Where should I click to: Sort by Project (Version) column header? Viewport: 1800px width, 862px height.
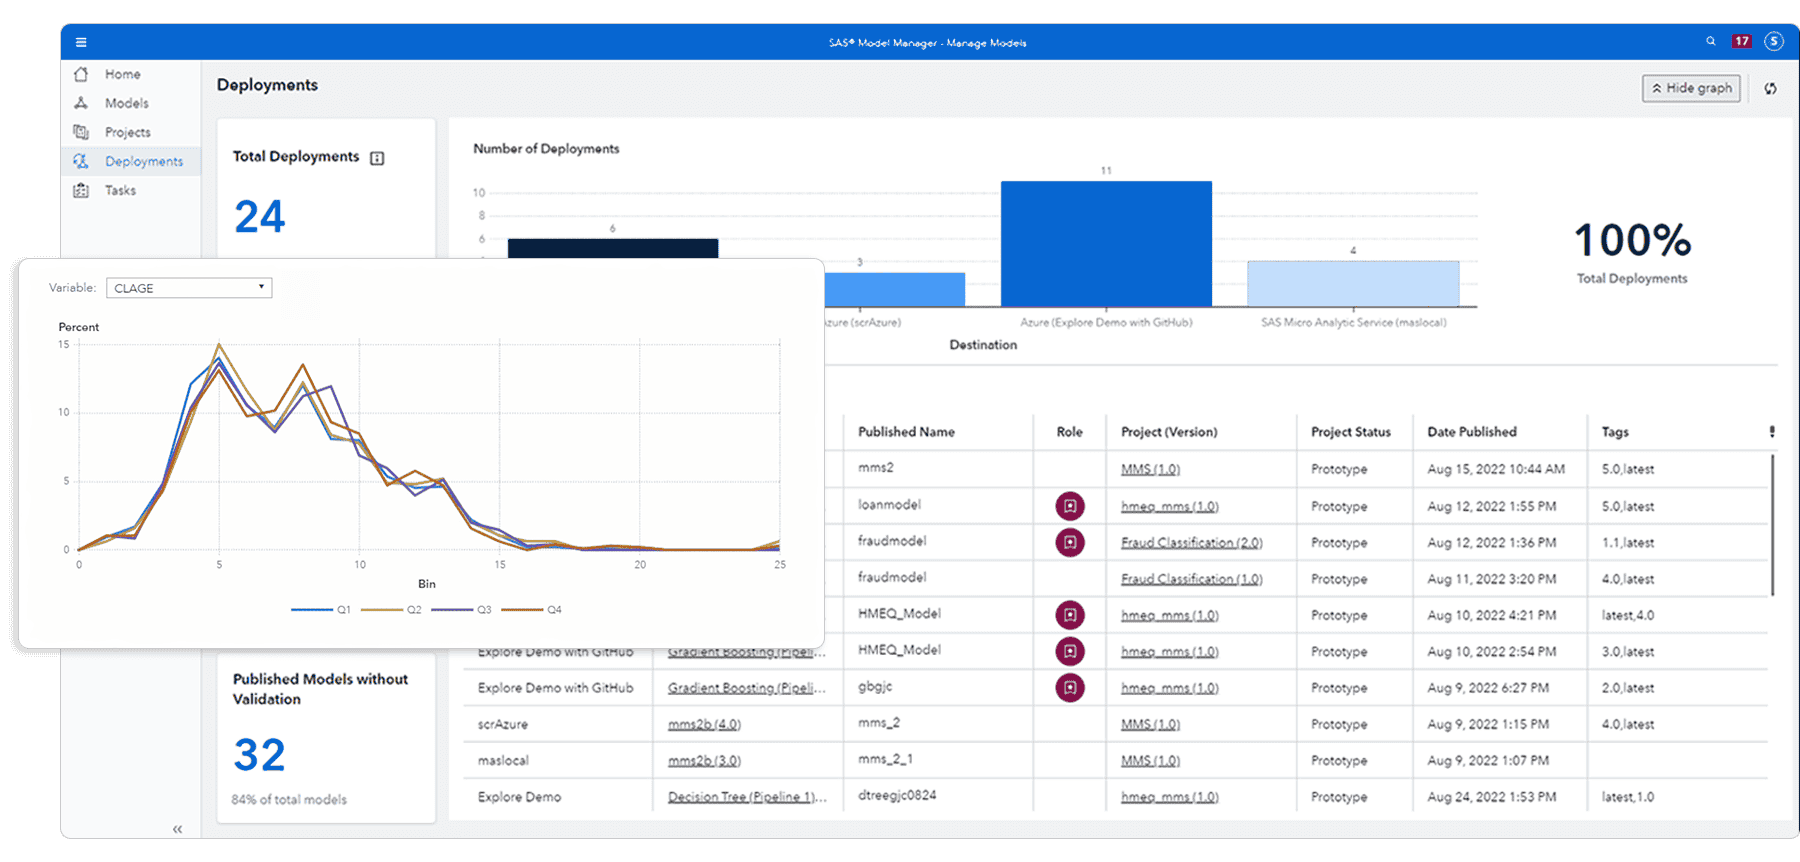pyautogui.click(x=1169, y=432)
